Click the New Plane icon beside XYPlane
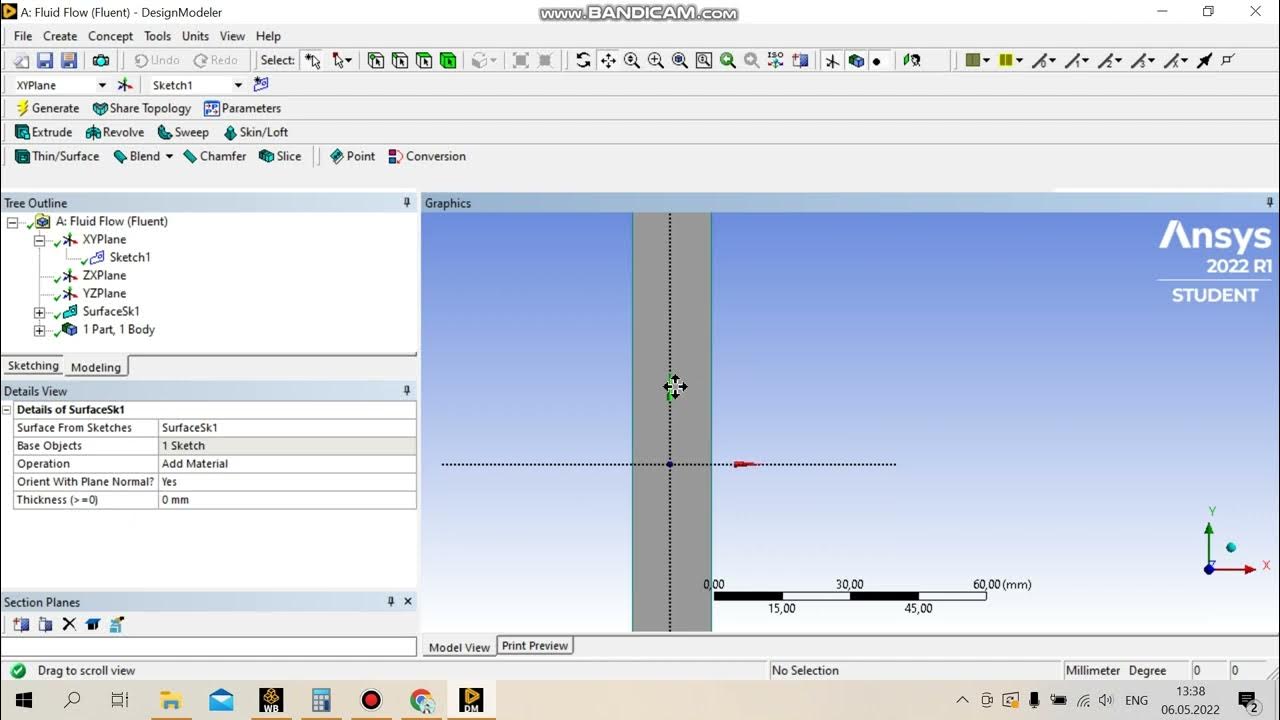 [x=125, y=85]
